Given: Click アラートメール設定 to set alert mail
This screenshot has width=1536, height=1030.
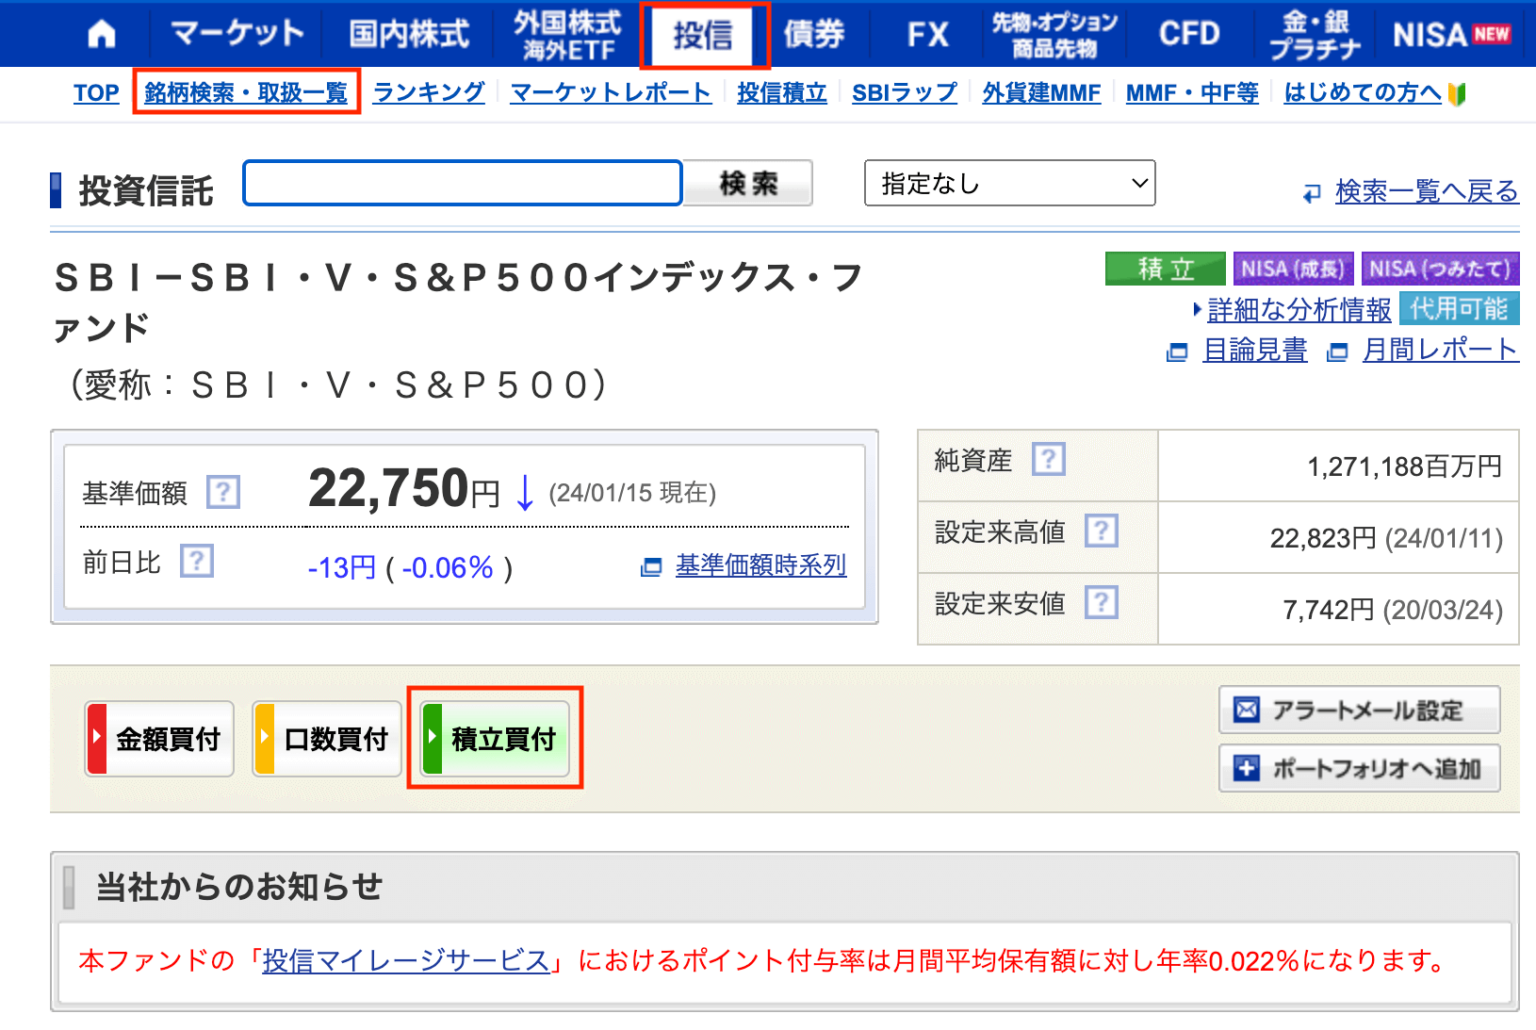Looking at the screenshot, I should pos(1358,710).
